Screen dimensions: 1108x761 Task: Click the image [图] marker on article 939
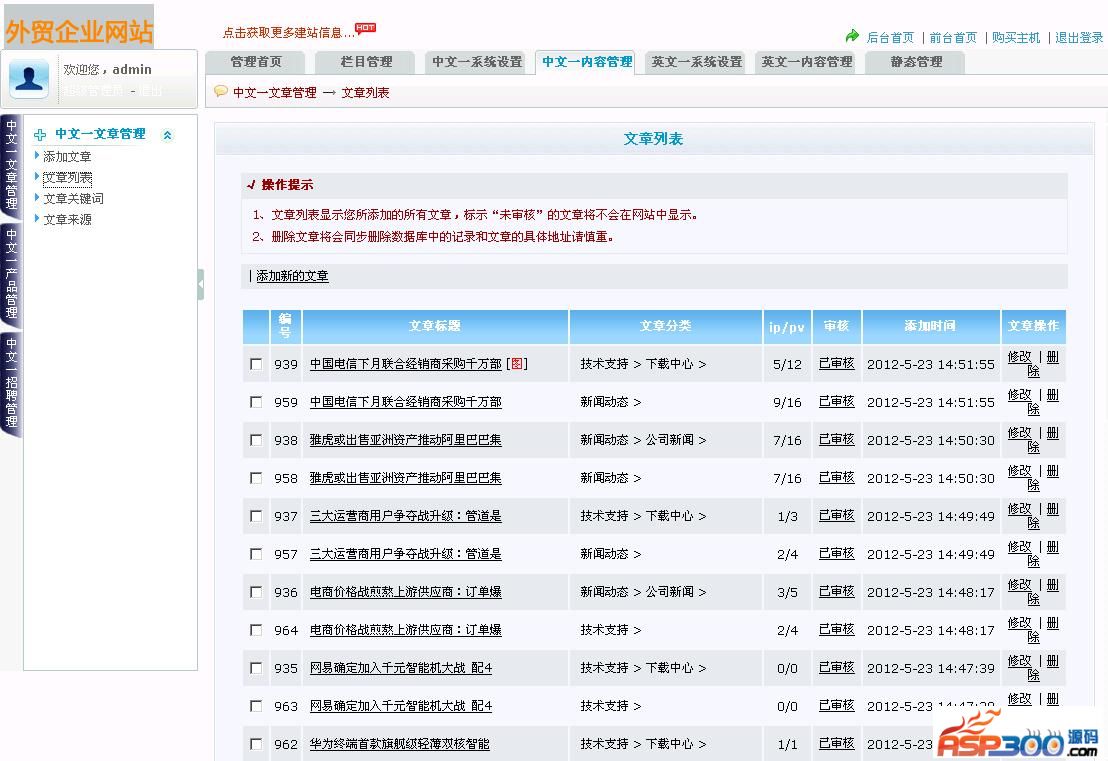coord(516,364)
